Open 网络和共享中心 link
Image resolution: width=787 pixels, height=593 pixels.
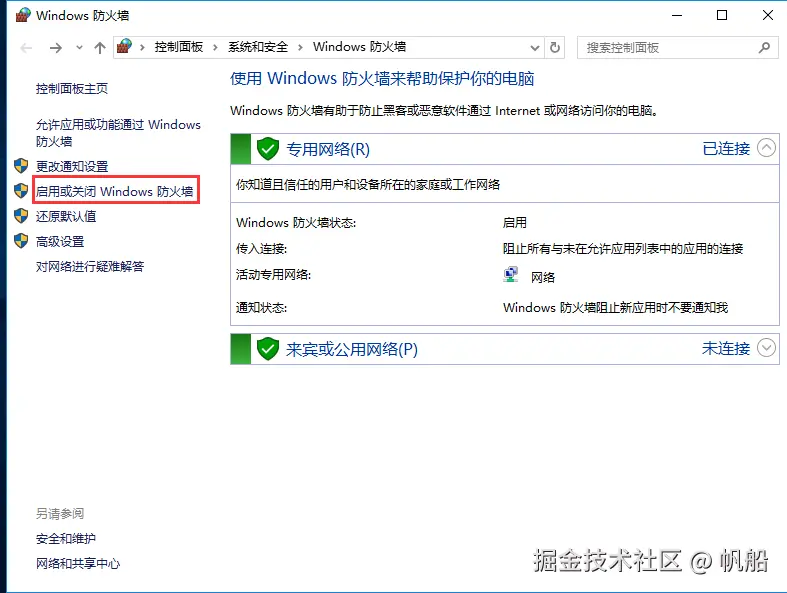coord(78,563)
